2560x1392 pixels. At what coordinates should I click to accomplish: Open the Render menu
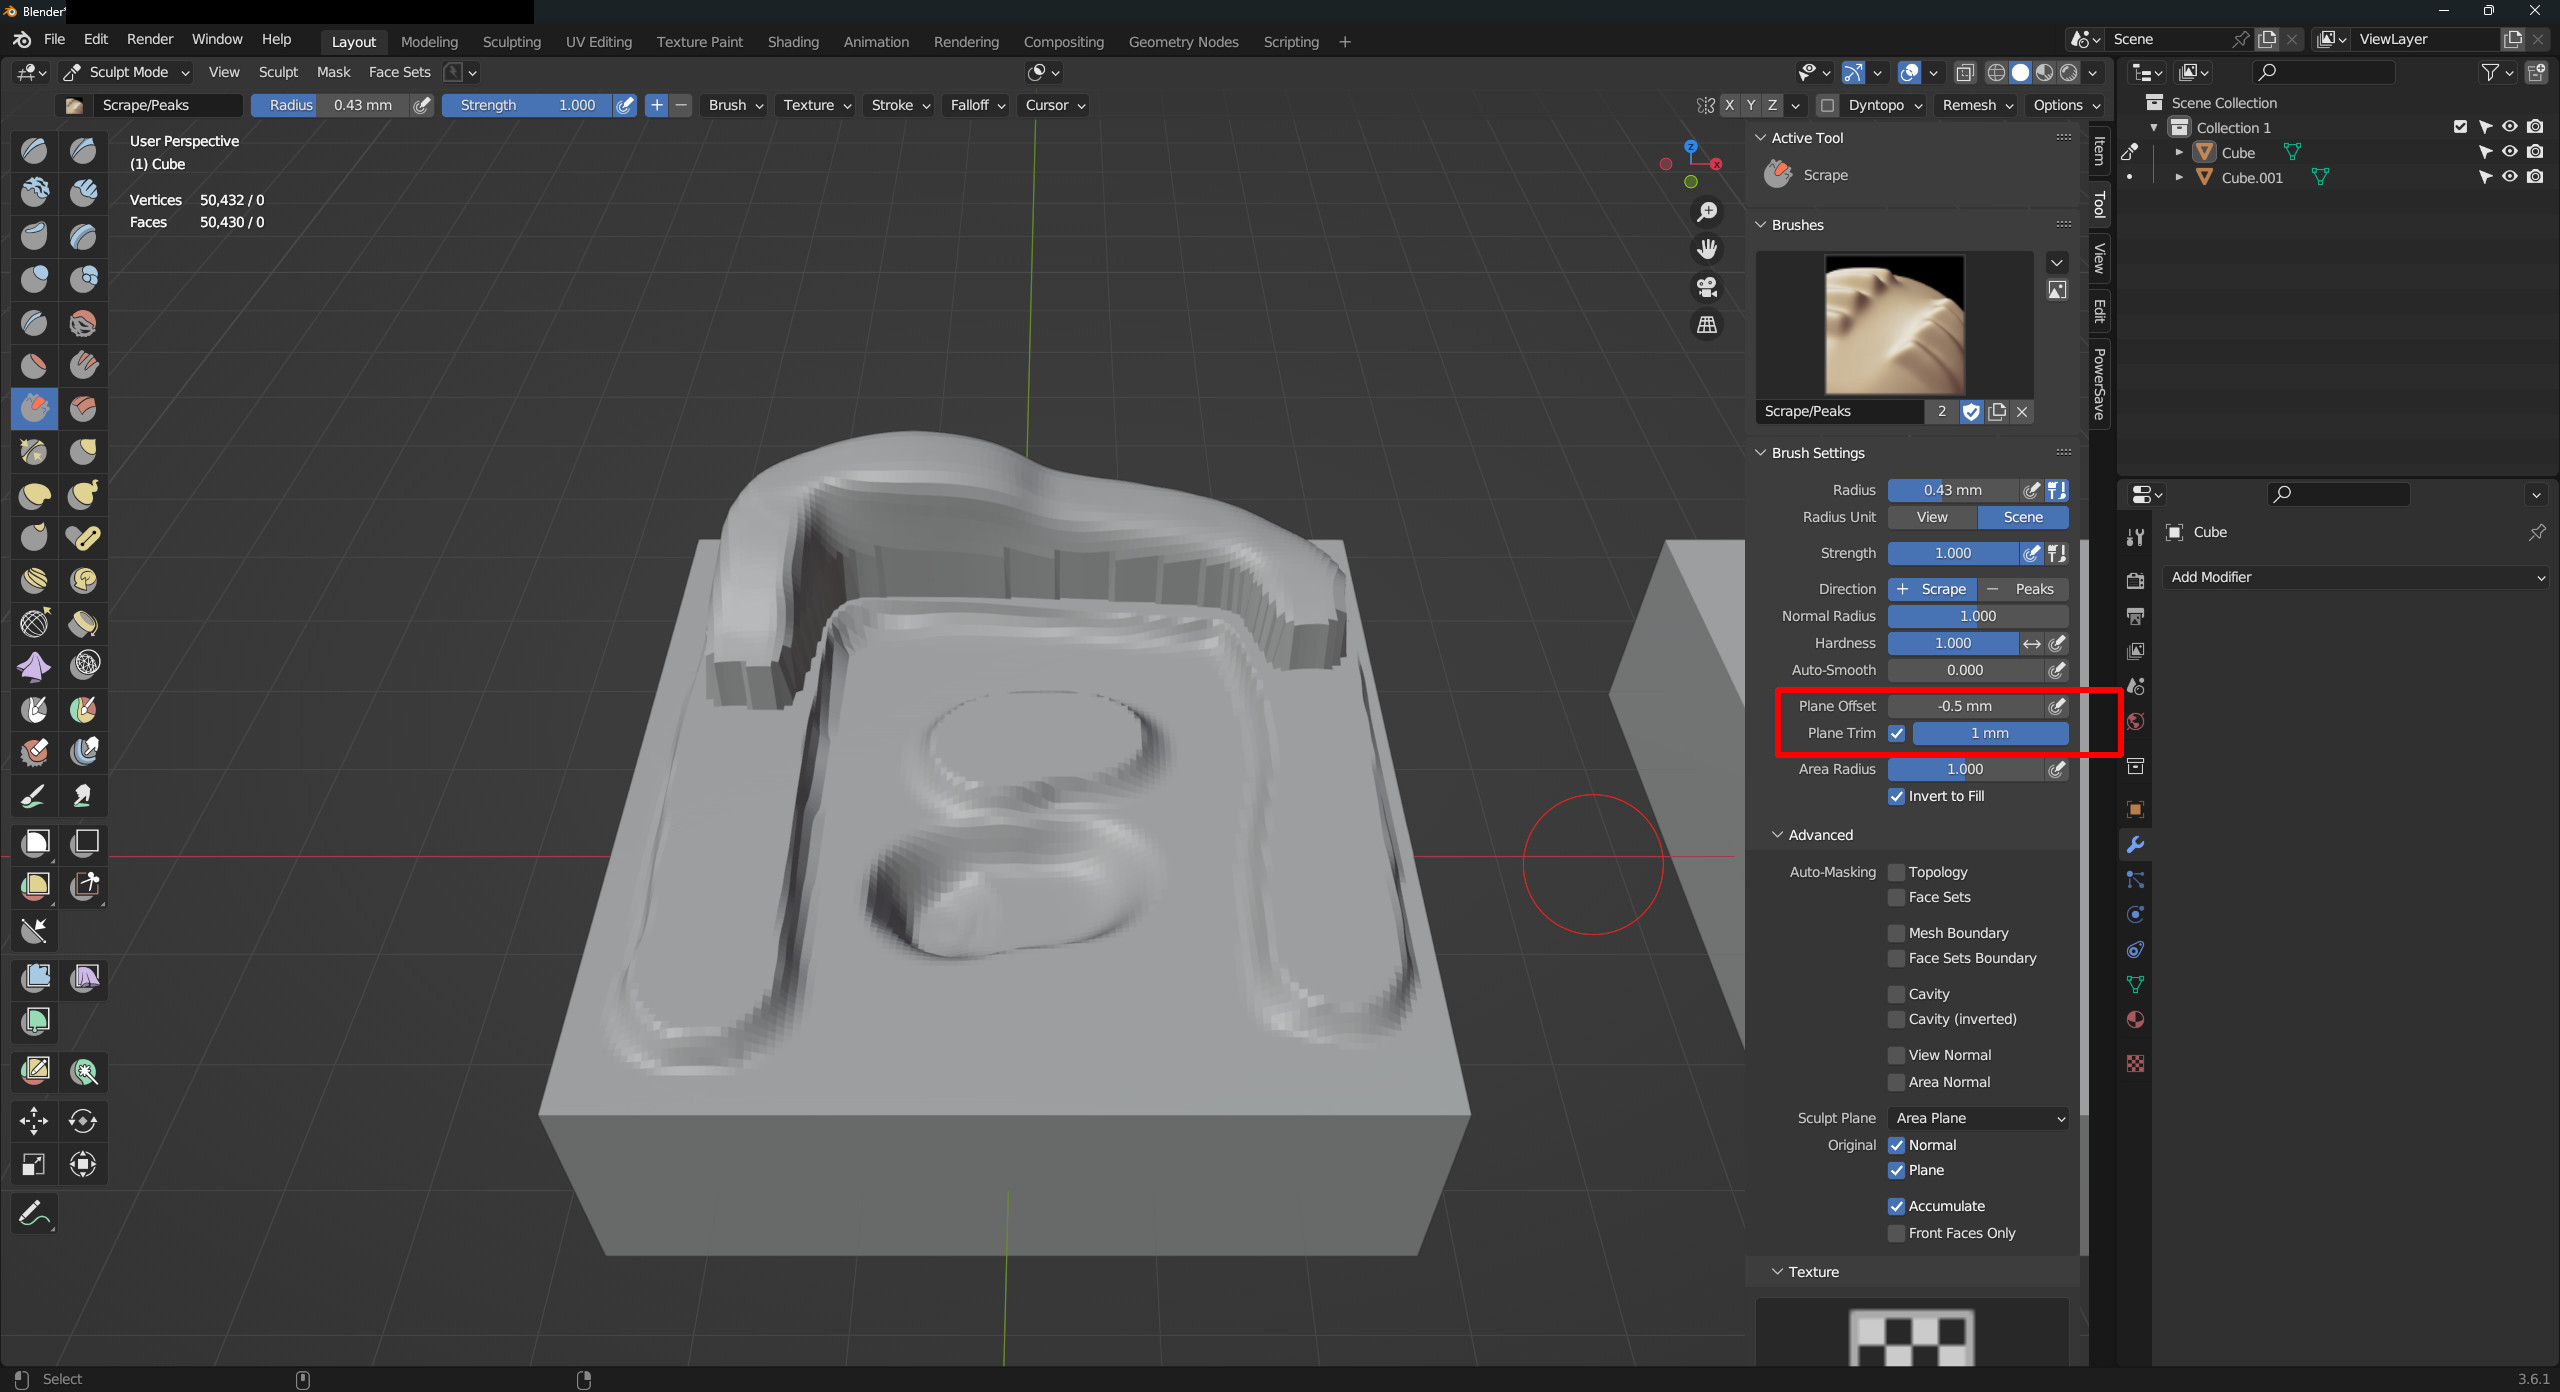click(150, 39)
